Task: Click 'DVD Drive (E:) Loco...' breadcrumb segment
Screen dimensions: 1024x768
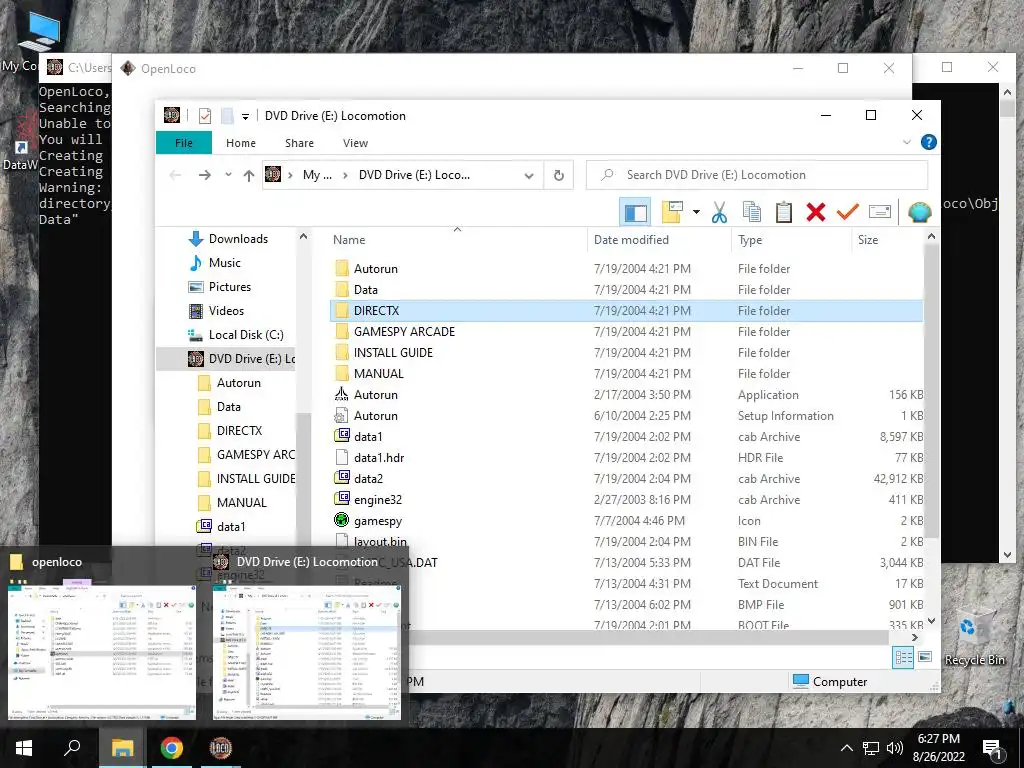Action: (414, 175)
